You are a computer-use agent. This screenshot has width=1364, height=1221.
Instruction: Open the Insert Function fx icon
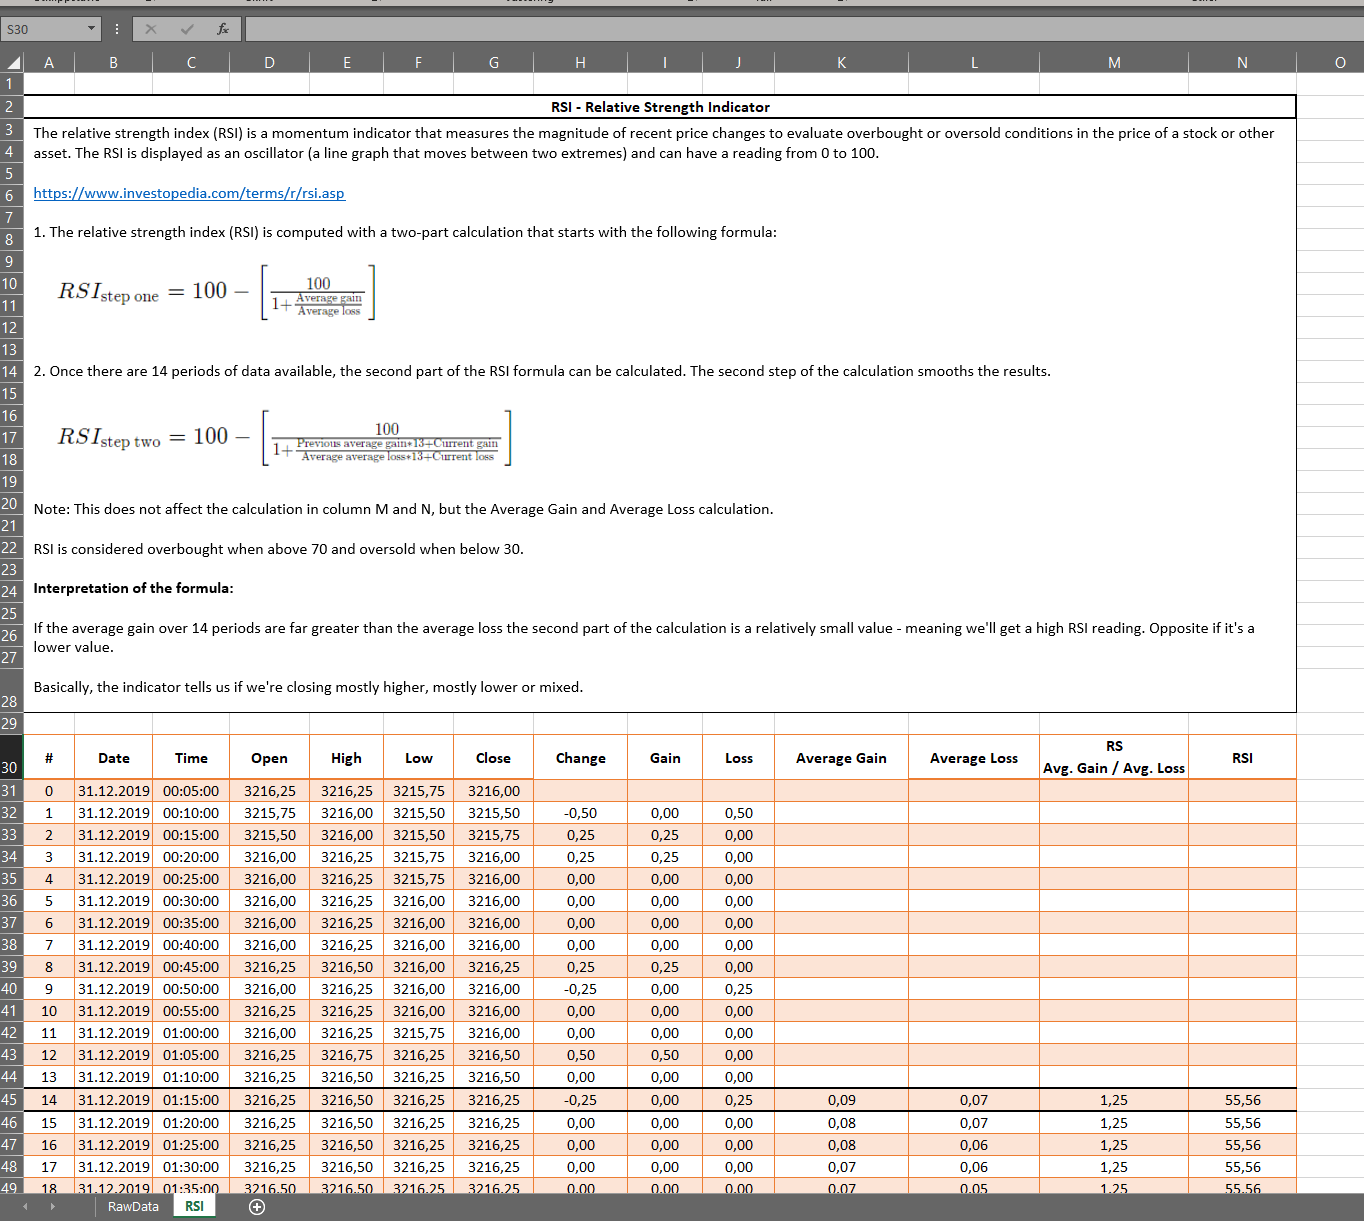coord(223,29)
